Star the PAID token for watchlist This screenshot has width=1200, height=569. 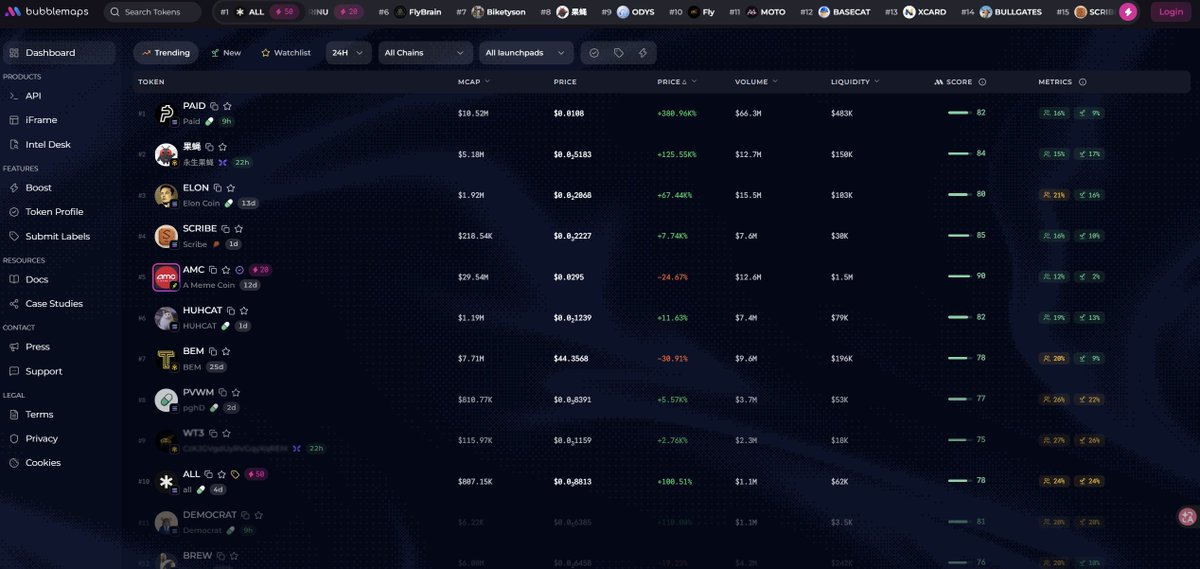tap(227, 106)
